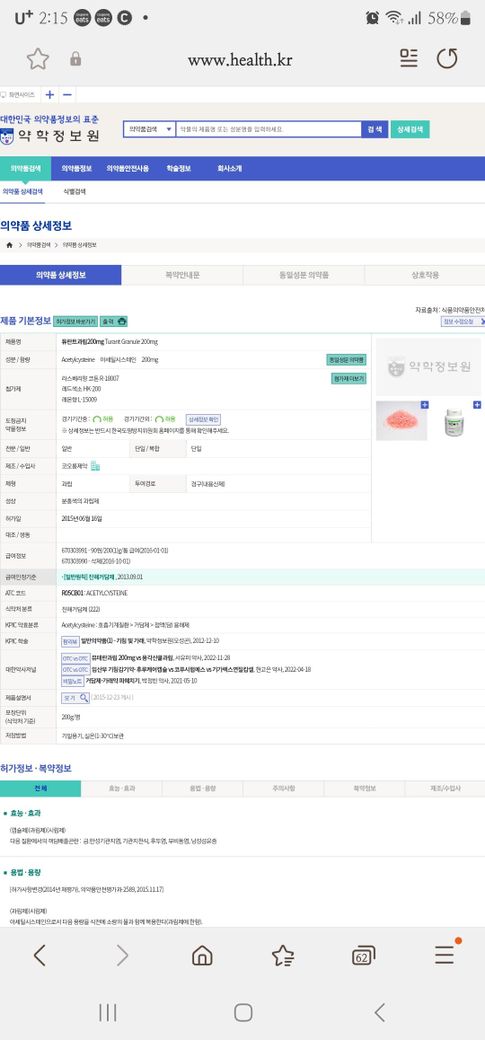Select the 복약정보 tab
The height and width of the screenshot is (1040, 485).
click(x=364, y=789)
